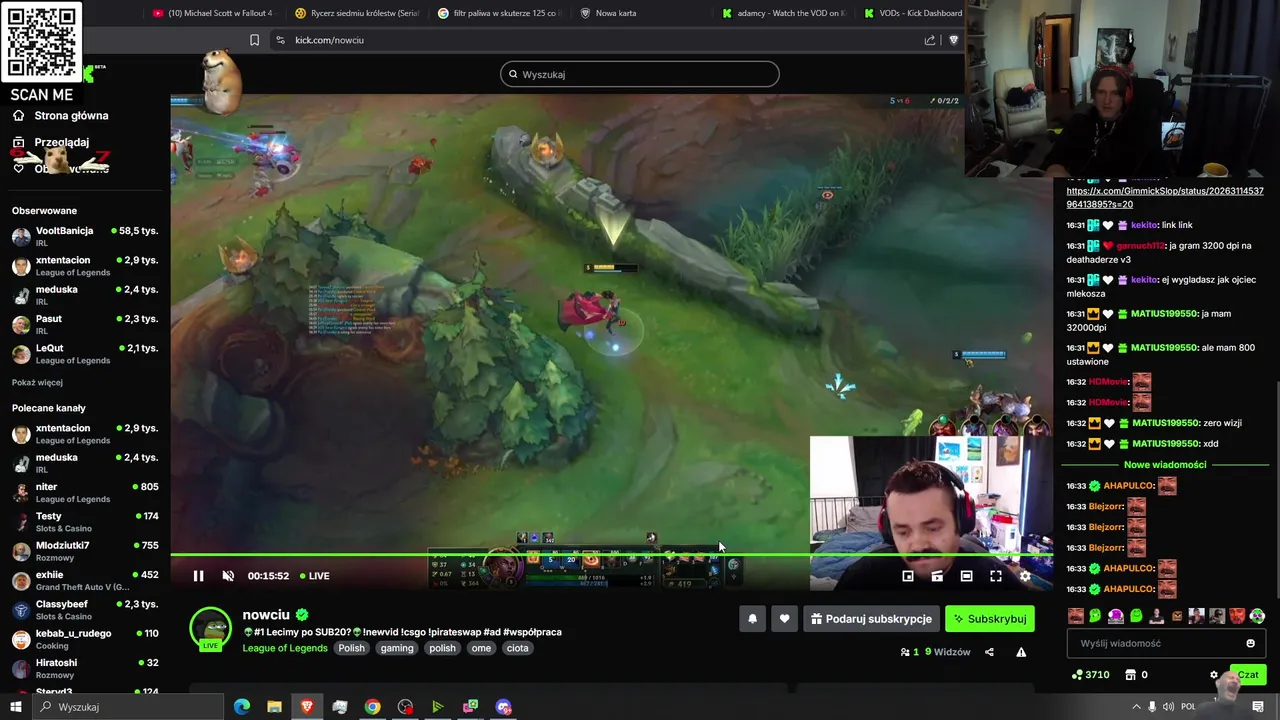The width and height of the screenshot is (1280, 720).
Task: Open Hiratoshi recommended channel
Action: point(85,668)
